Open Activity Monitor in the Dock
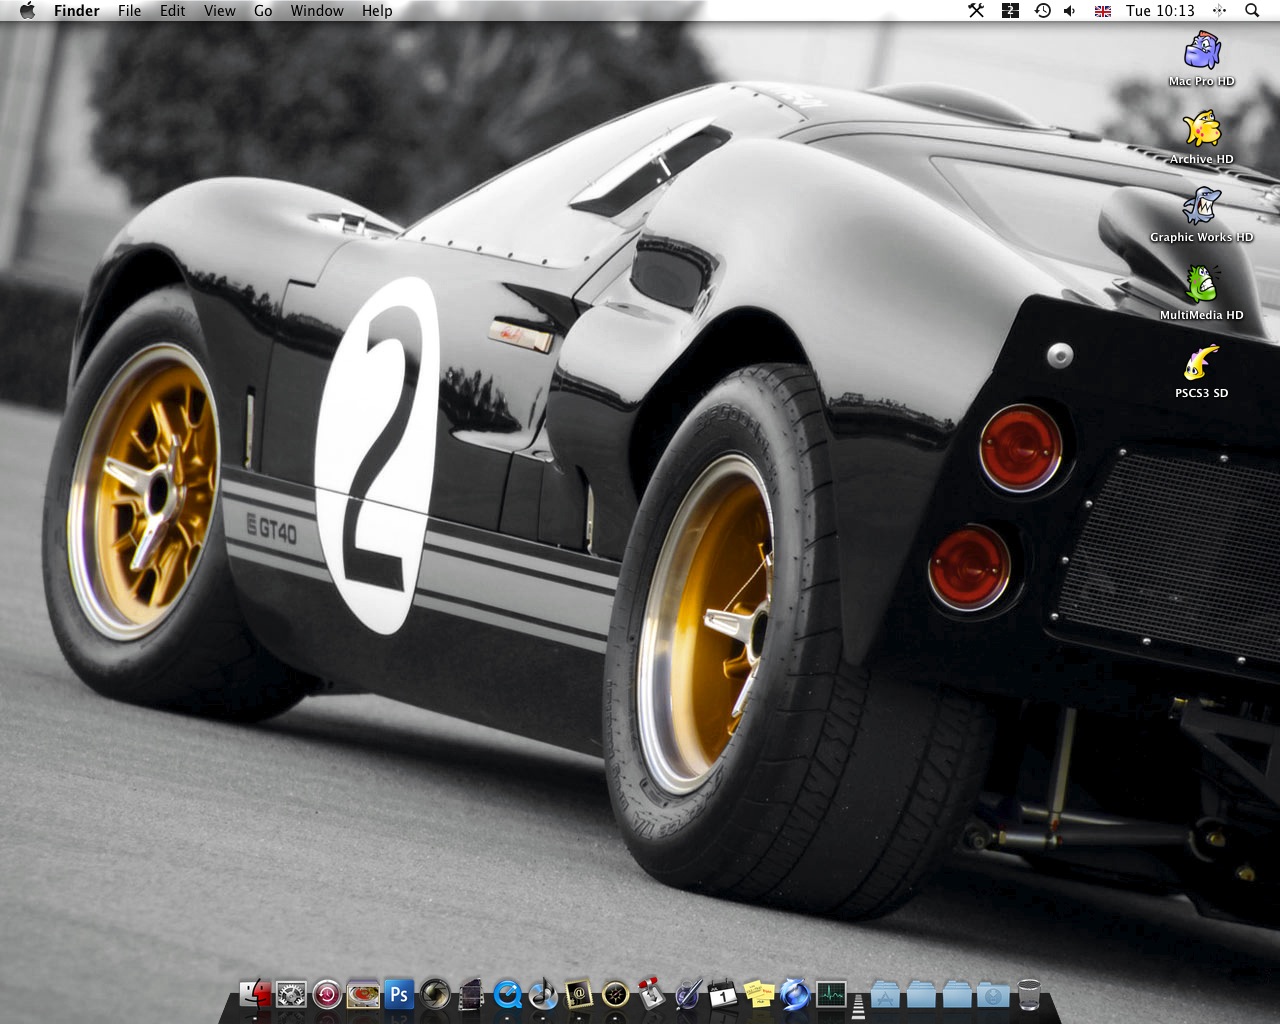The image size is (1280, 1024). click(831, 994)
